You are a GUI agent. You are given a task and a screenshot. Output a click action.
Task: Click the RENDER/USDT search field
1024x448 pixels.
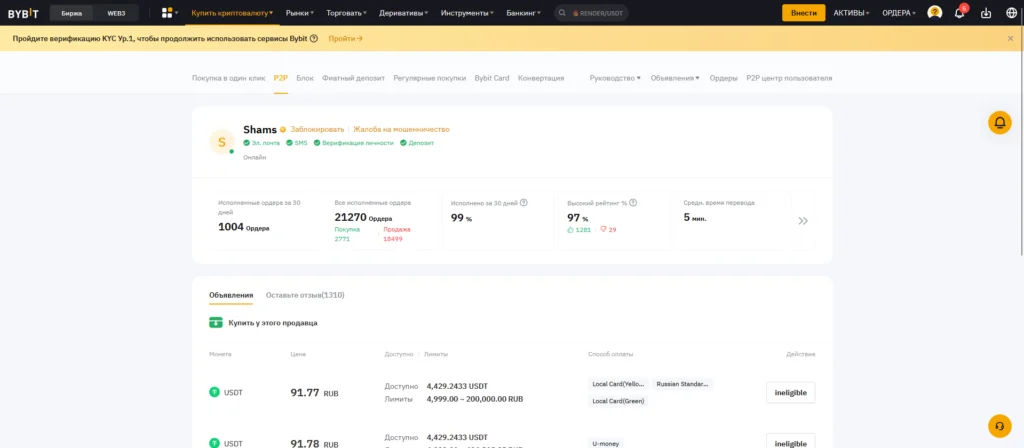point(592,13)
